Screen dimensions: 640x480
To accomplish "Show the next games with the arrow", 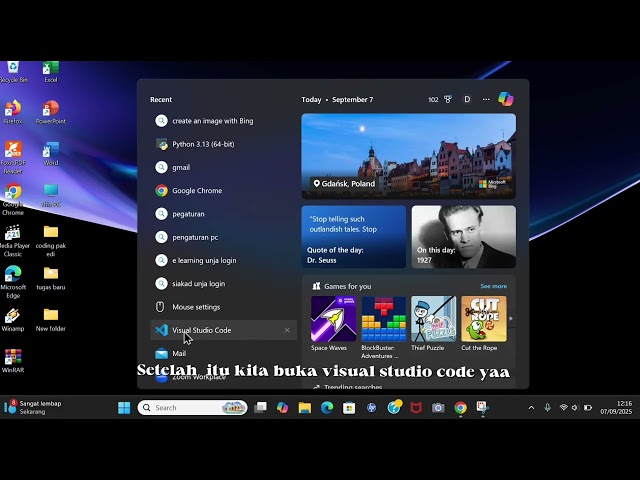I will coord(511,318).
